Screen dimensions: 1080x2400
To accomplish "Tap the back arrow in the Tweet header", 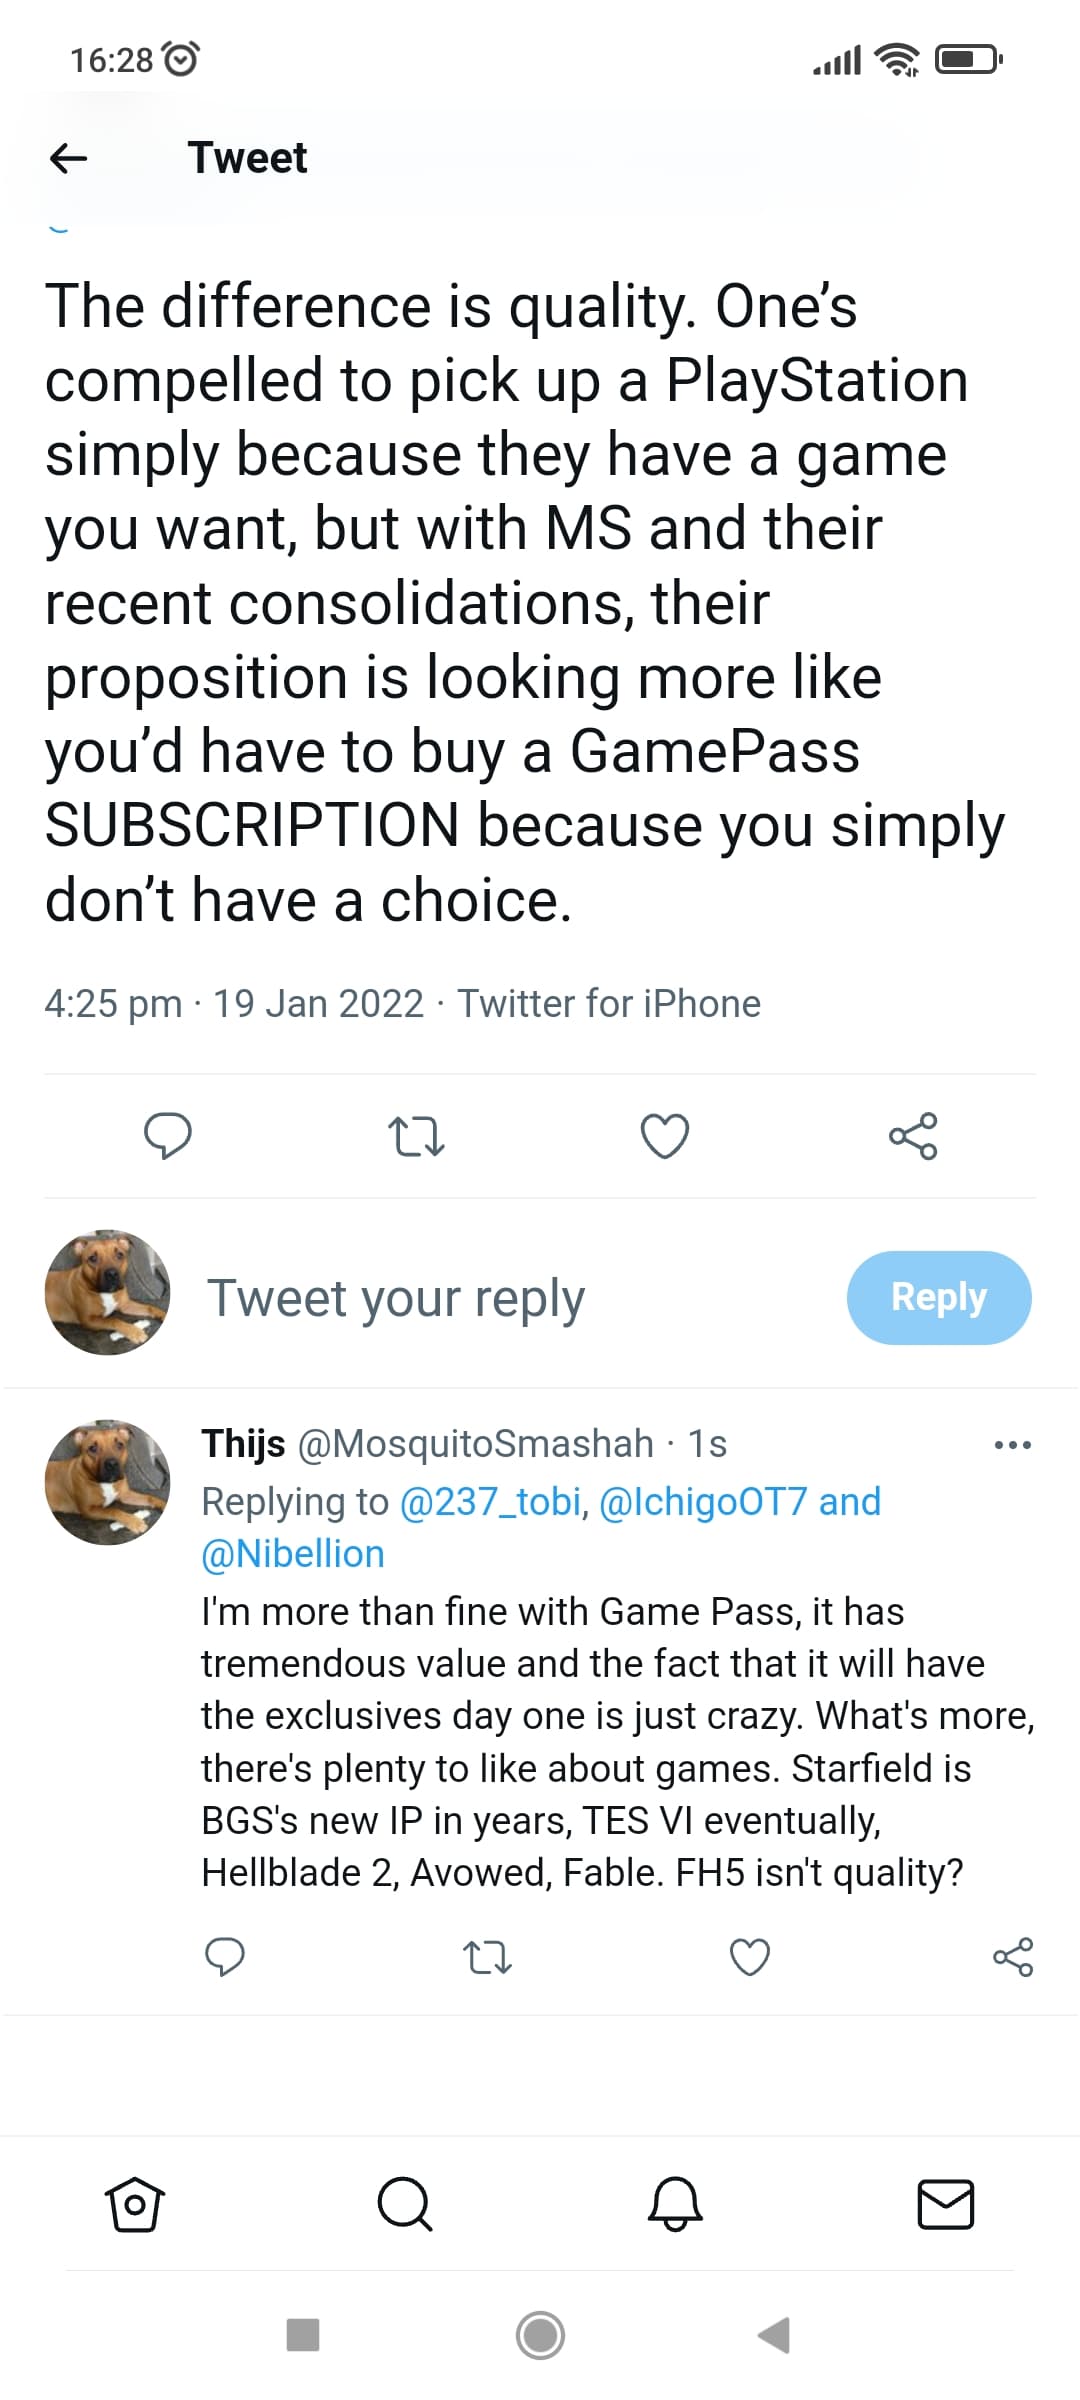I will (x=68, y=158).
